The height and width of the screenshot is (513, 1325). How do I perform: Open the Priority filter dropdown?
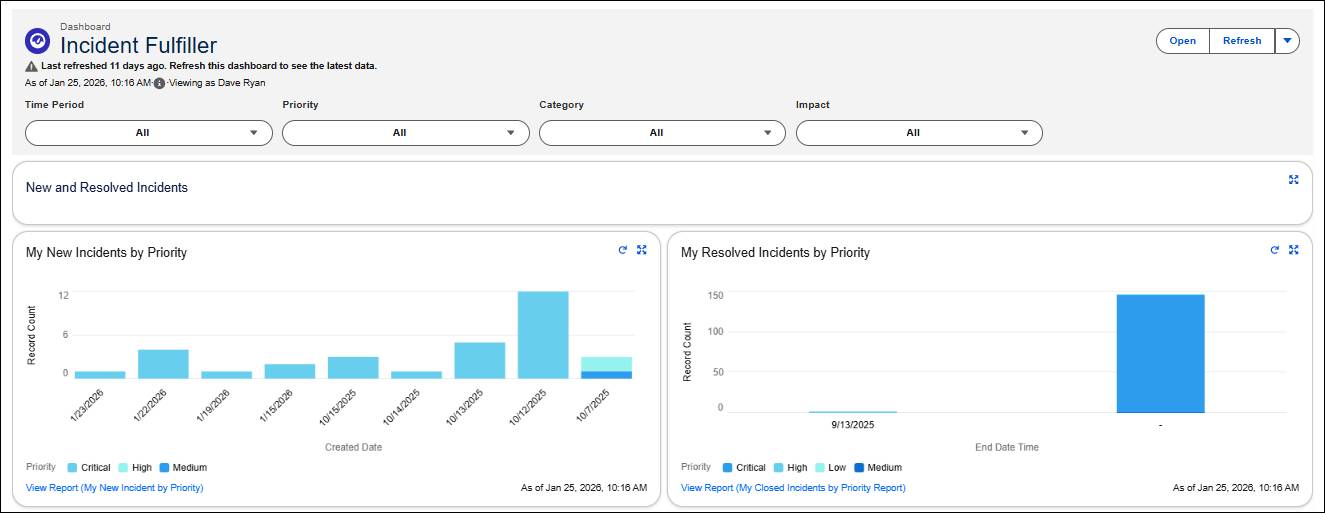[x=406, y=133]
